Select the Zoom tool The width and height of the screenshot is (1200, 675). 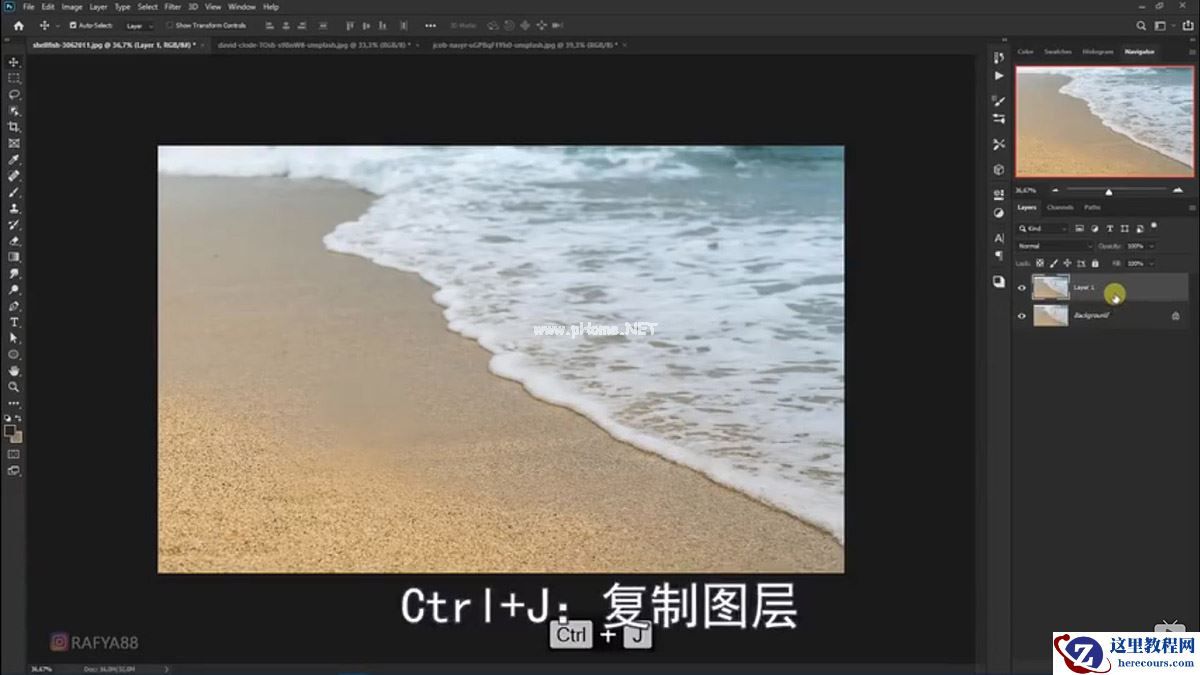[x=13, y=386]
